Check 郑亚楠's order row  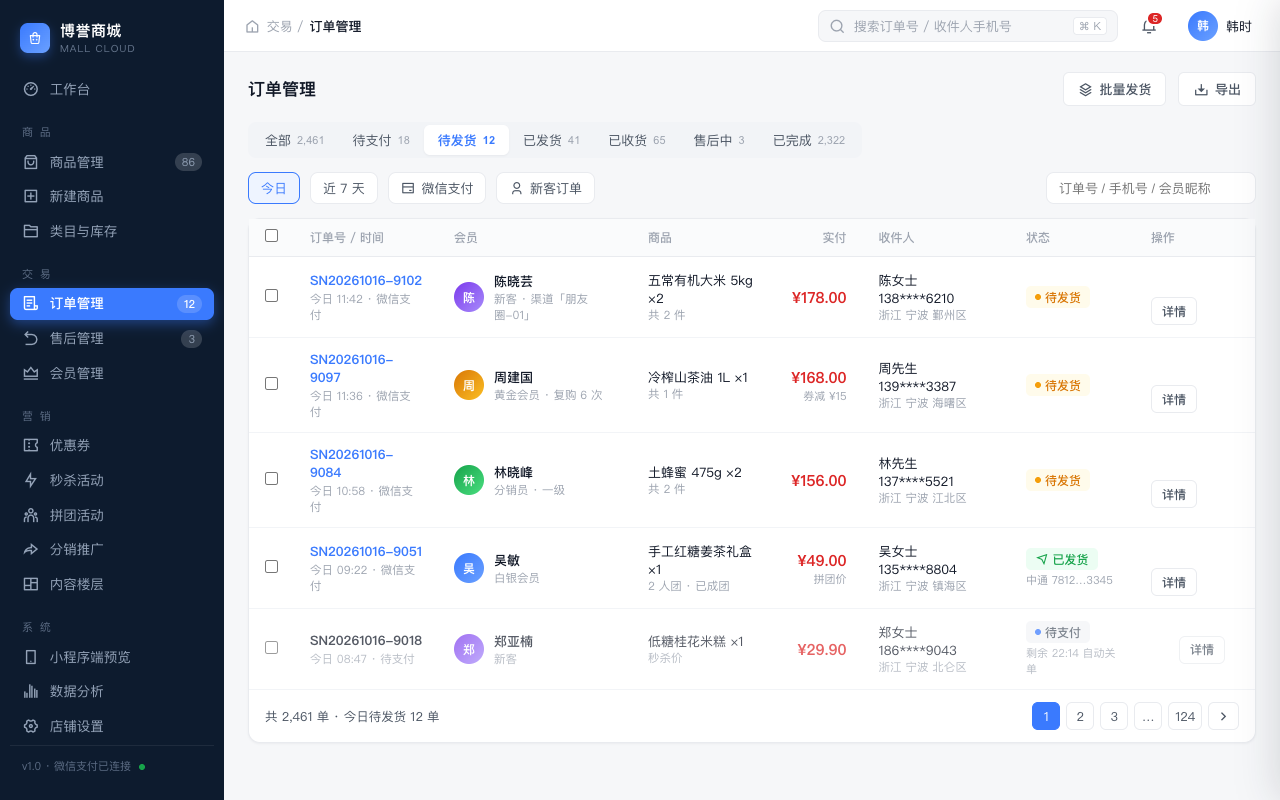click(x=271, y=648)
